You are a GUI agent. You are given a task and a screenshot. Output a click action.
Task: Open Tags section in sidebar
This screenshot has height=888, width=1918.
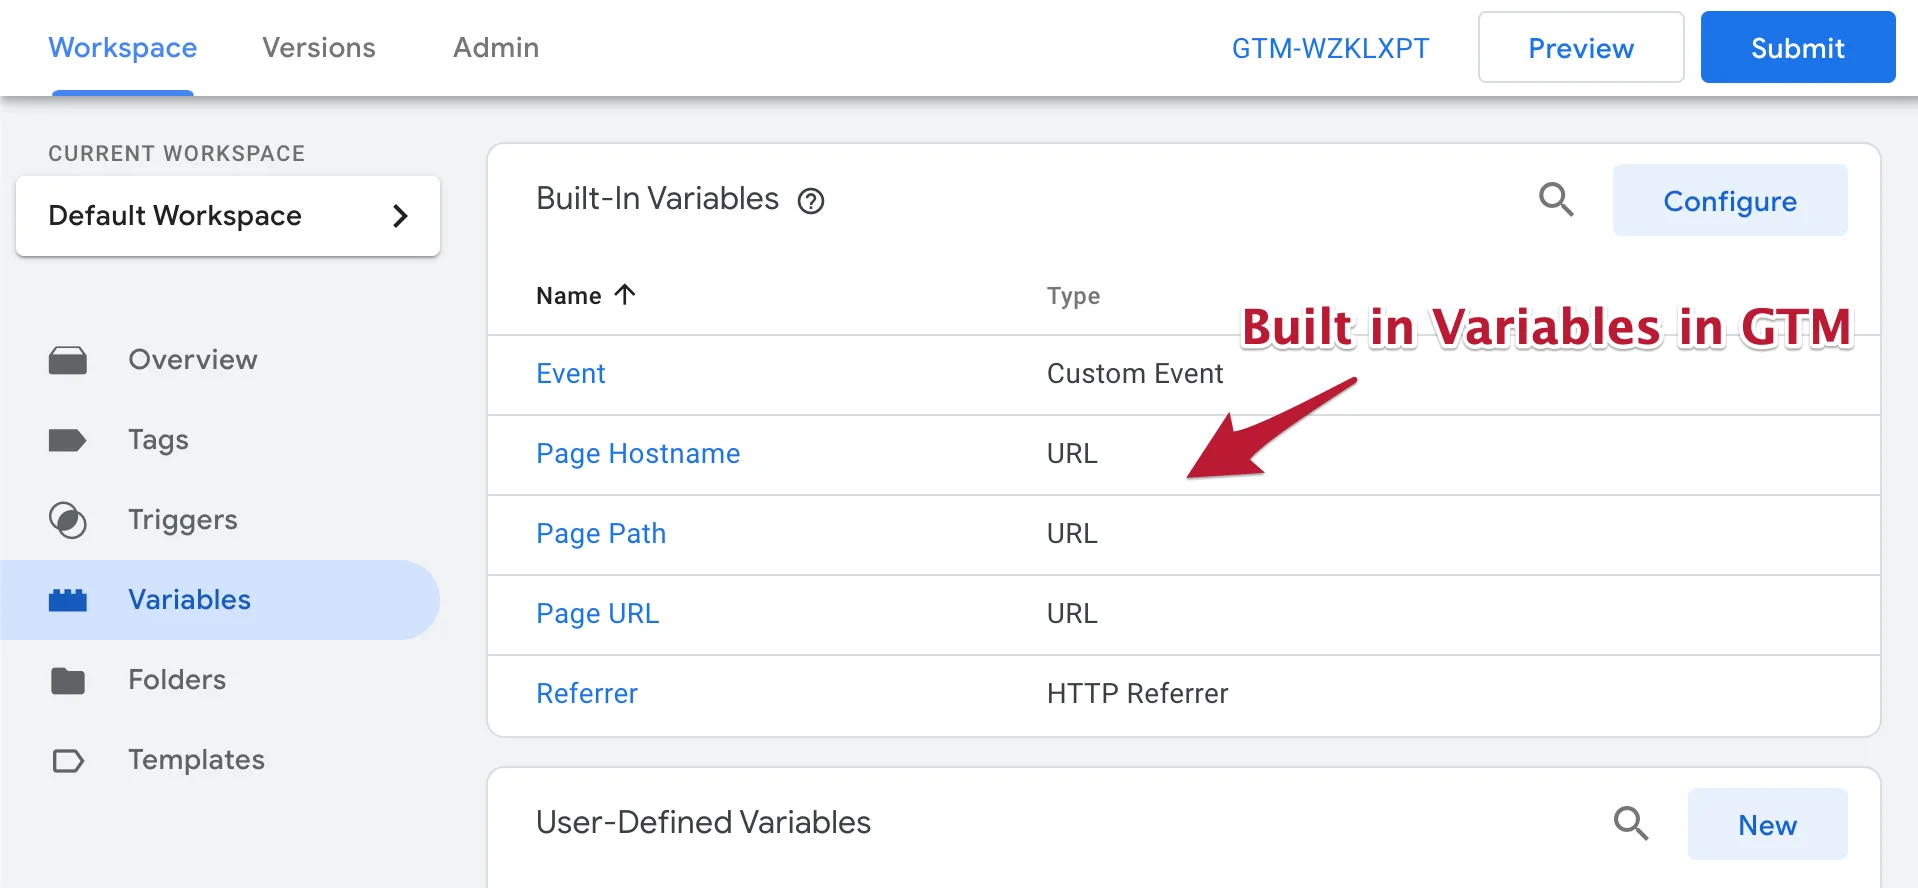(x=158, y=440)
